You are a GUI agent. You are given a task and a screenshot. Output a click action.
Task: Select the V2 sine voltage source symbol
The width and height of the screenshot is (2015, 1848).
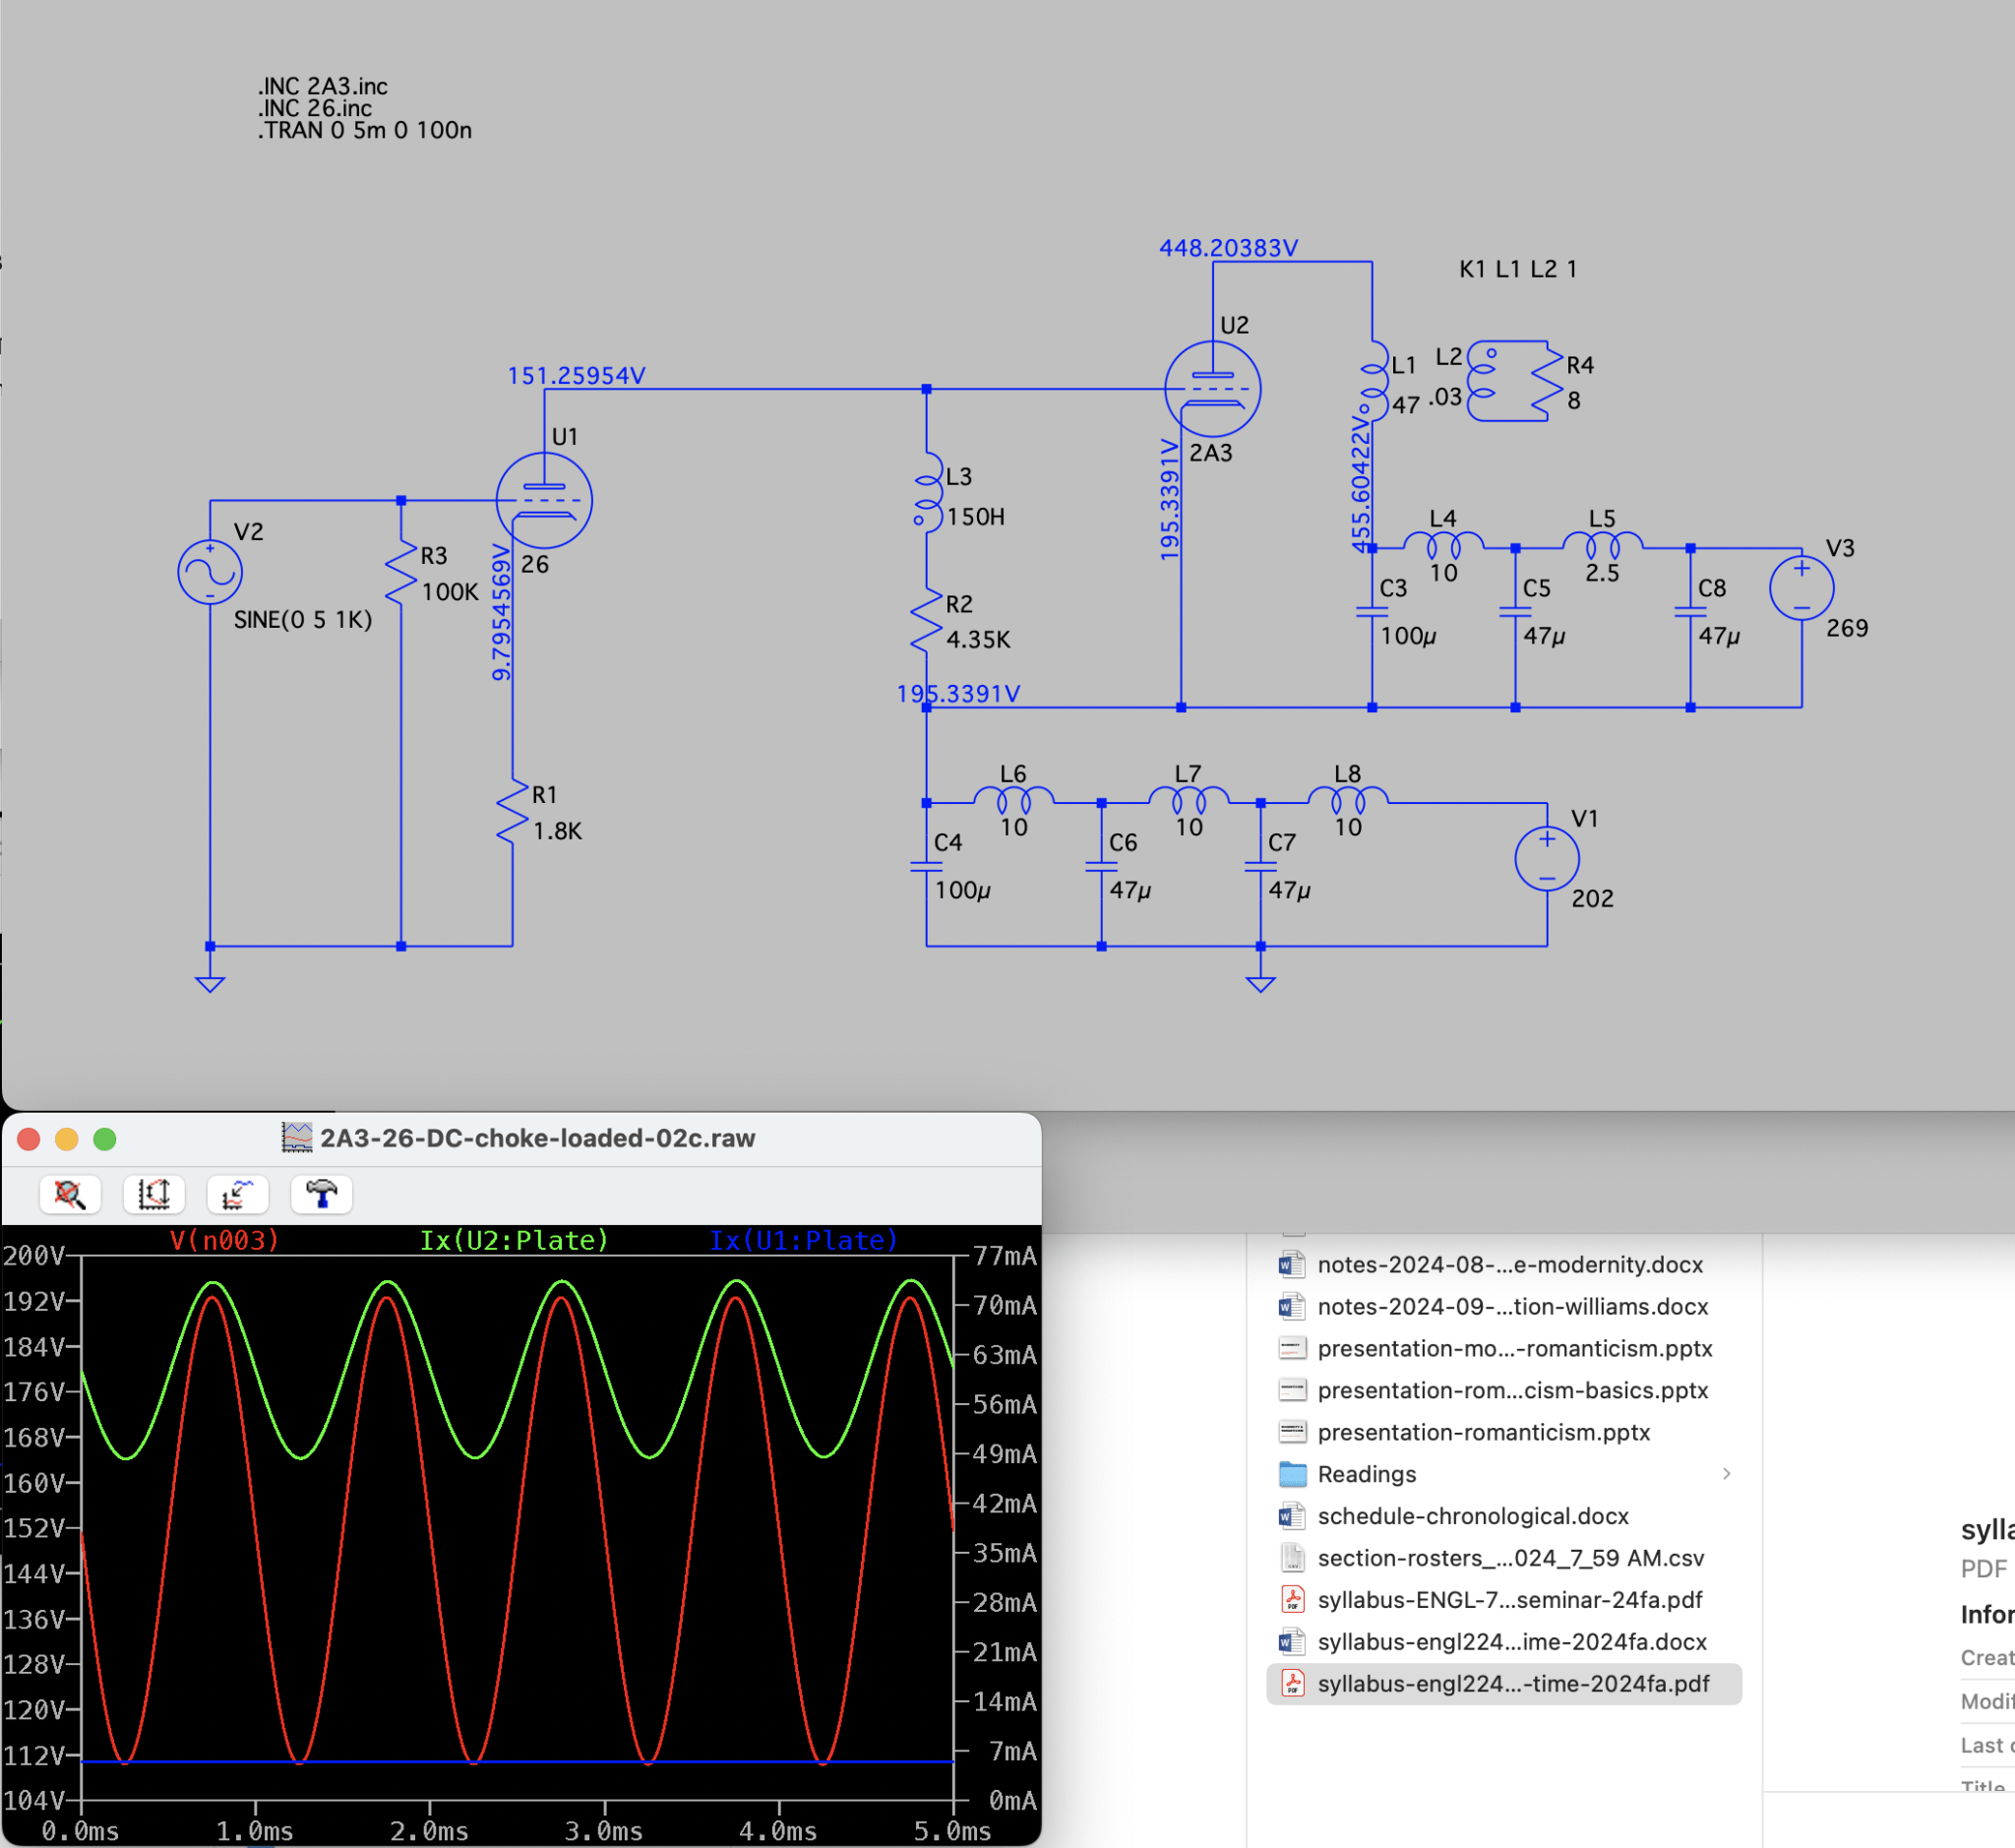(x=210, y=572)
